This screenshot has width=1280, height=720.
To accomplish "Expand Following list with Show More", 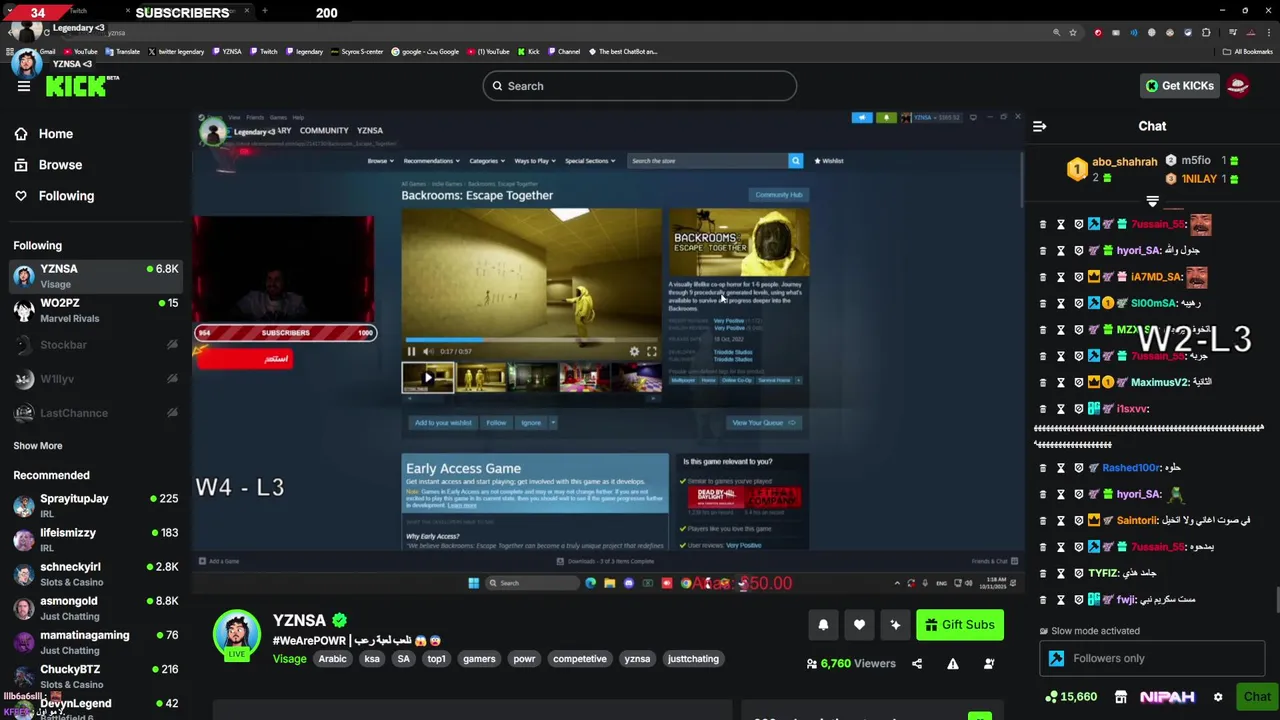I will (x=38, y=446).
